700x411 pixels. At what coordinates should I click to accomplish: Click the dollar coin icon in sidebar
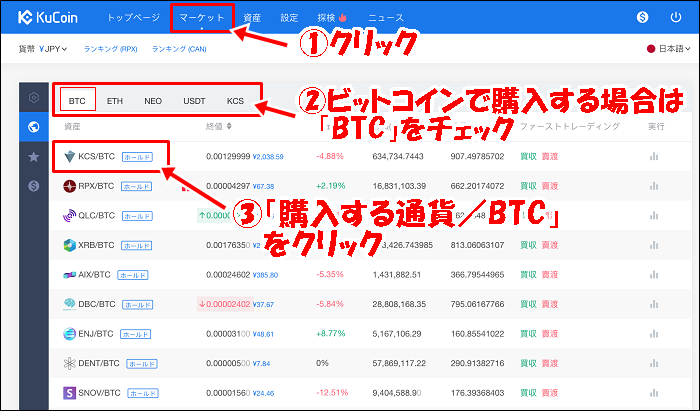coord(33,186)
